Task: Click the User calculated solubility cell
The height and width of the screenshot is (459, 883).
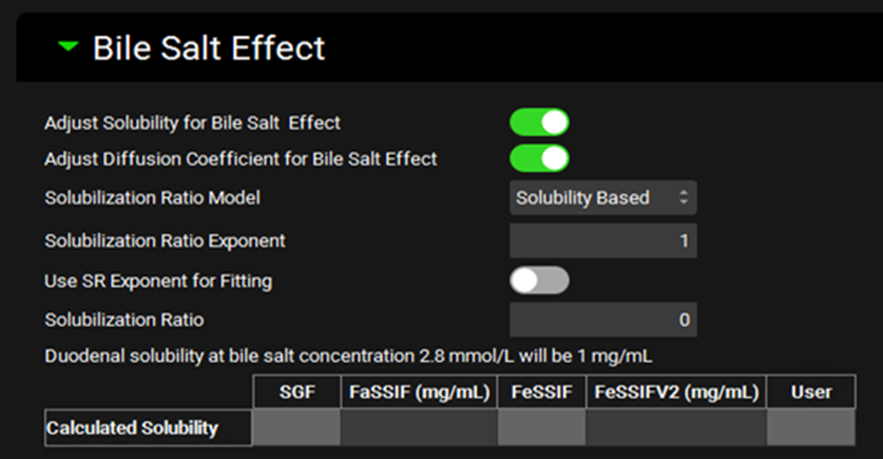Action: (811, 428)
